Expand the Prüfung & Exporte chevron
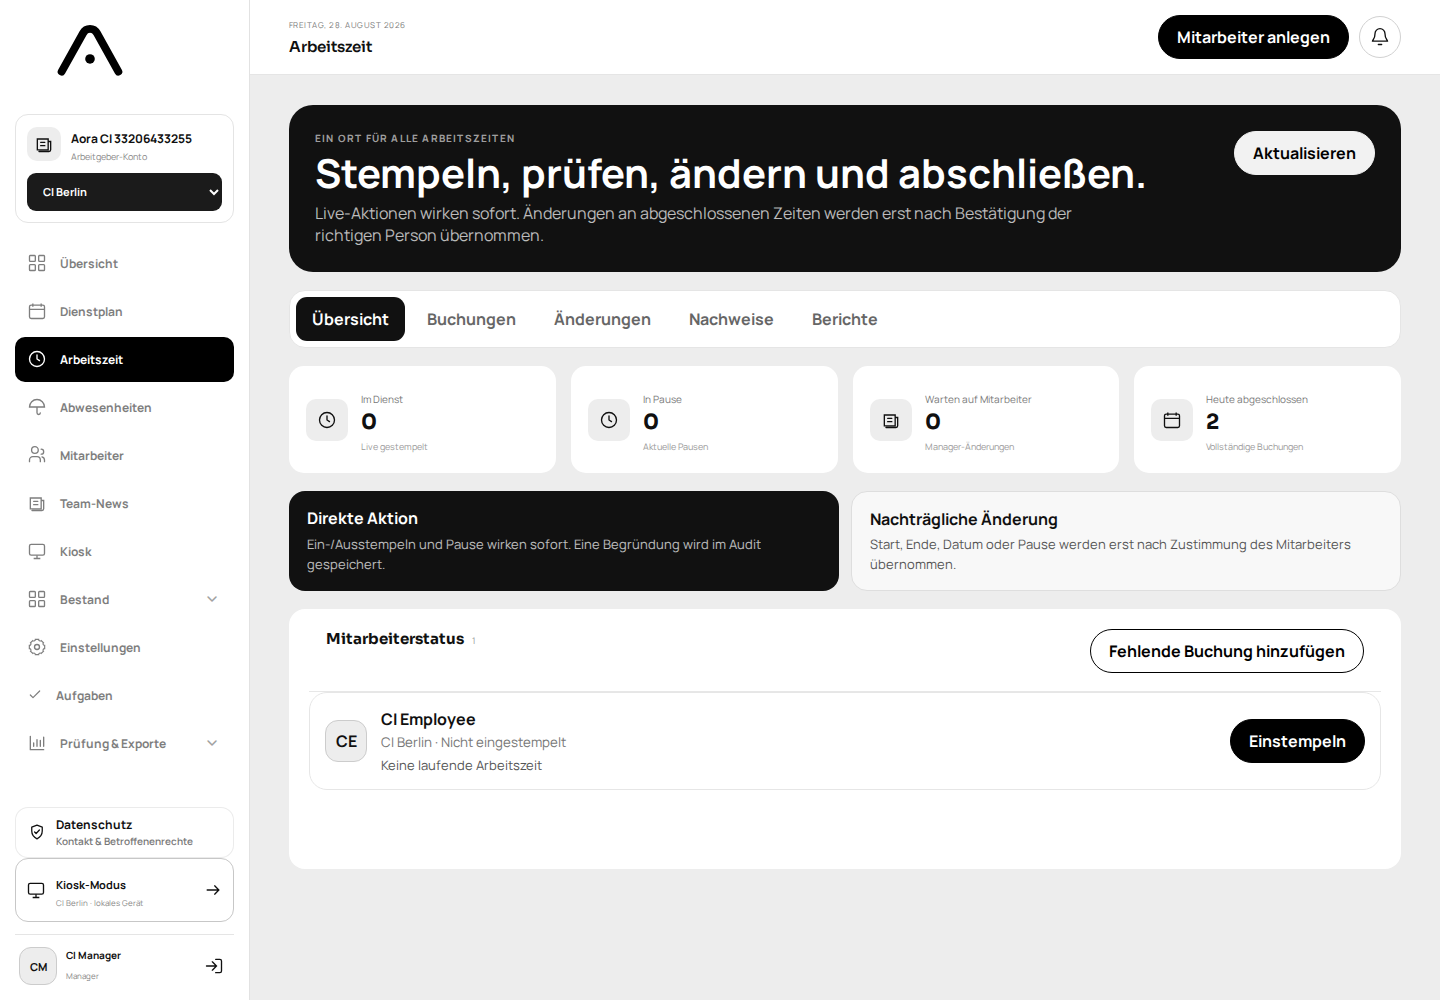 [212, 743]
